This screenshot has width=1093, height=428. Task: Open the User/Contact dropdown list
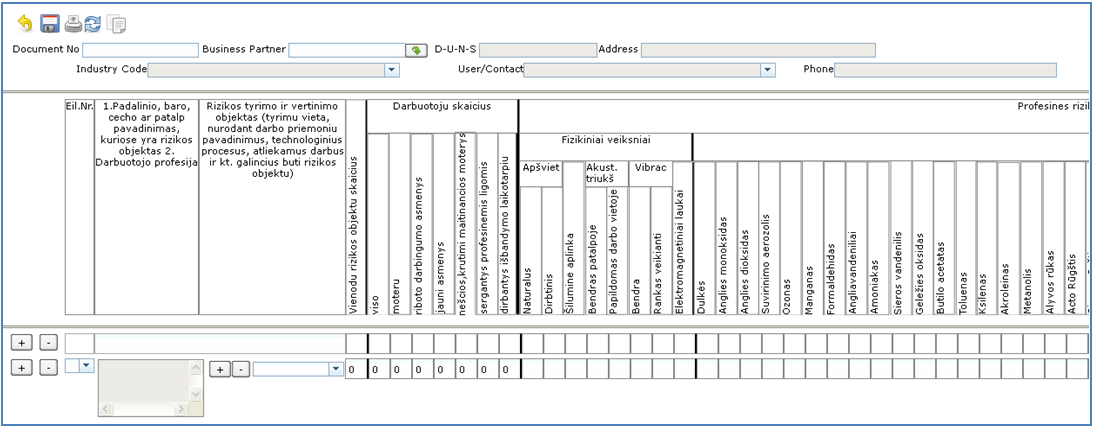[x=768, y=70]
